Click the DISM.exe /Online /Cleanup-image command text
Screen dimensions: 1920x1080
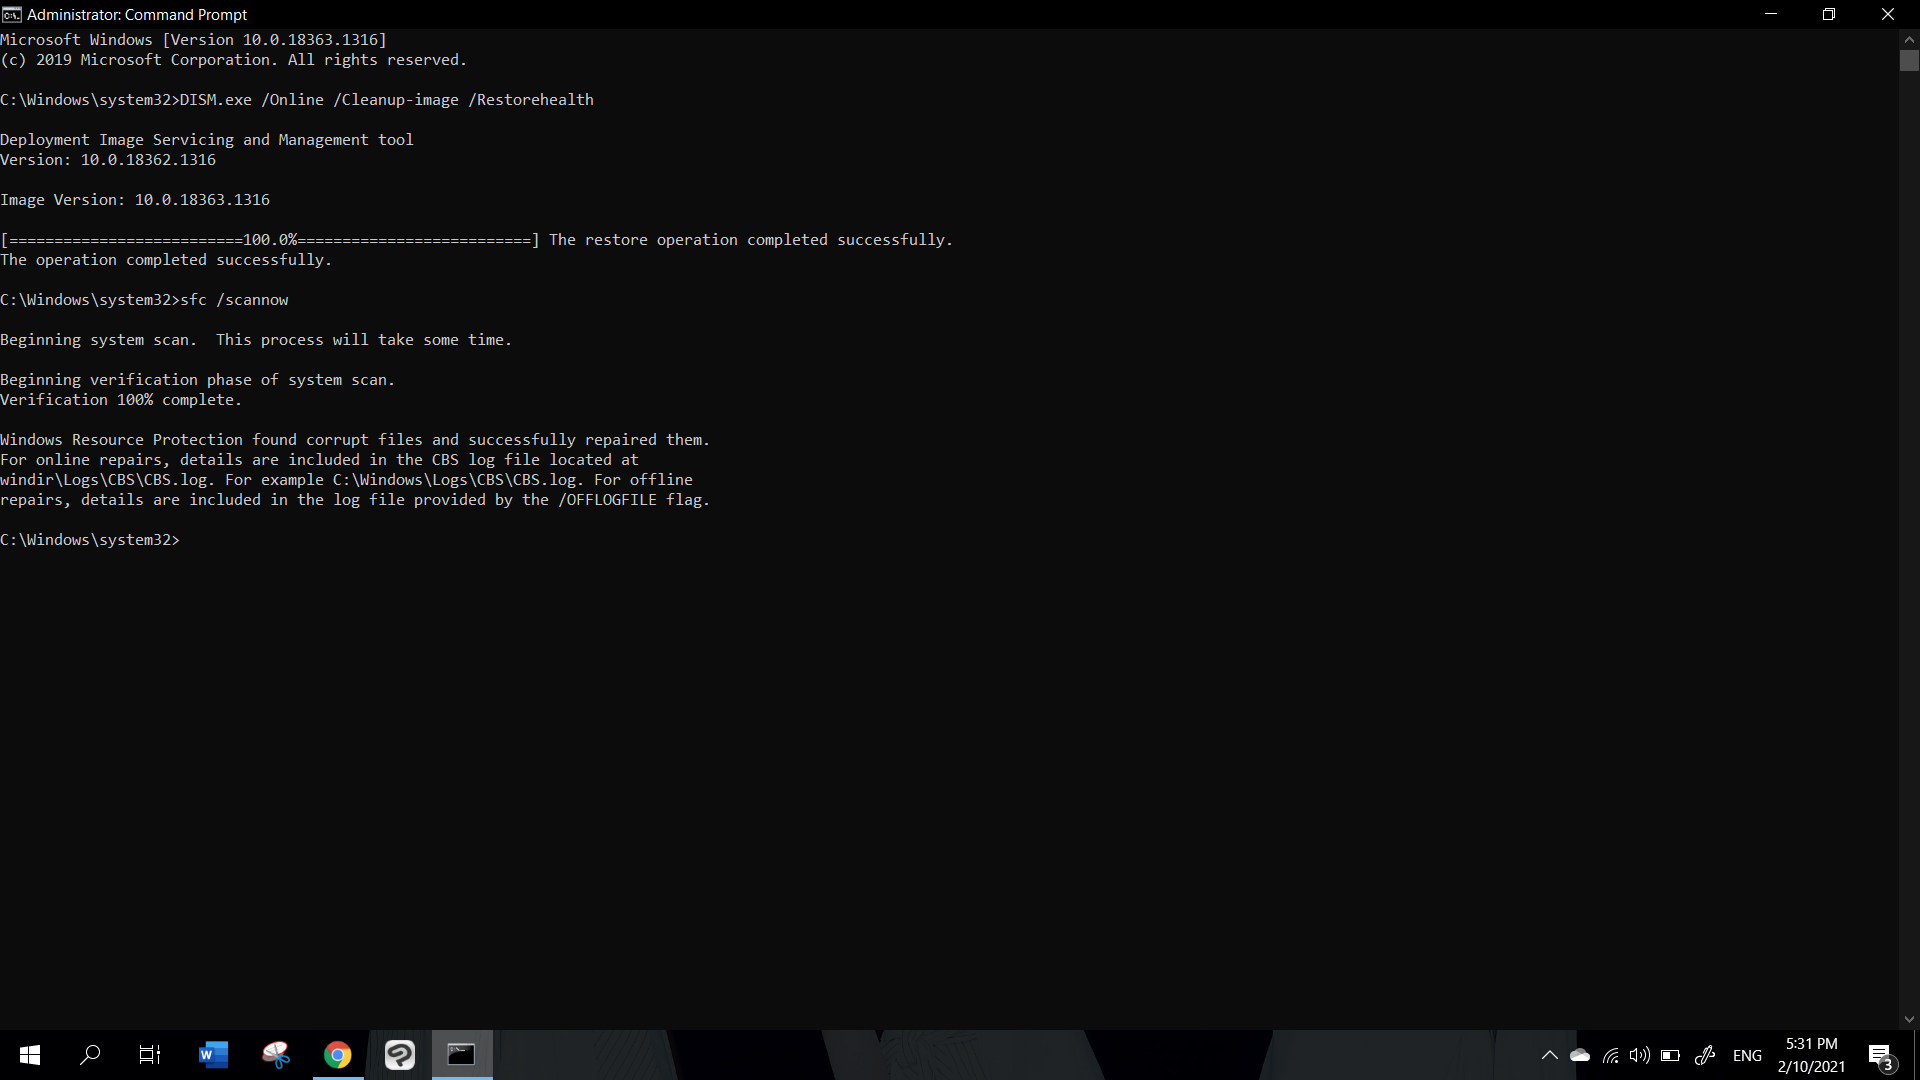(x=387, y=100)
